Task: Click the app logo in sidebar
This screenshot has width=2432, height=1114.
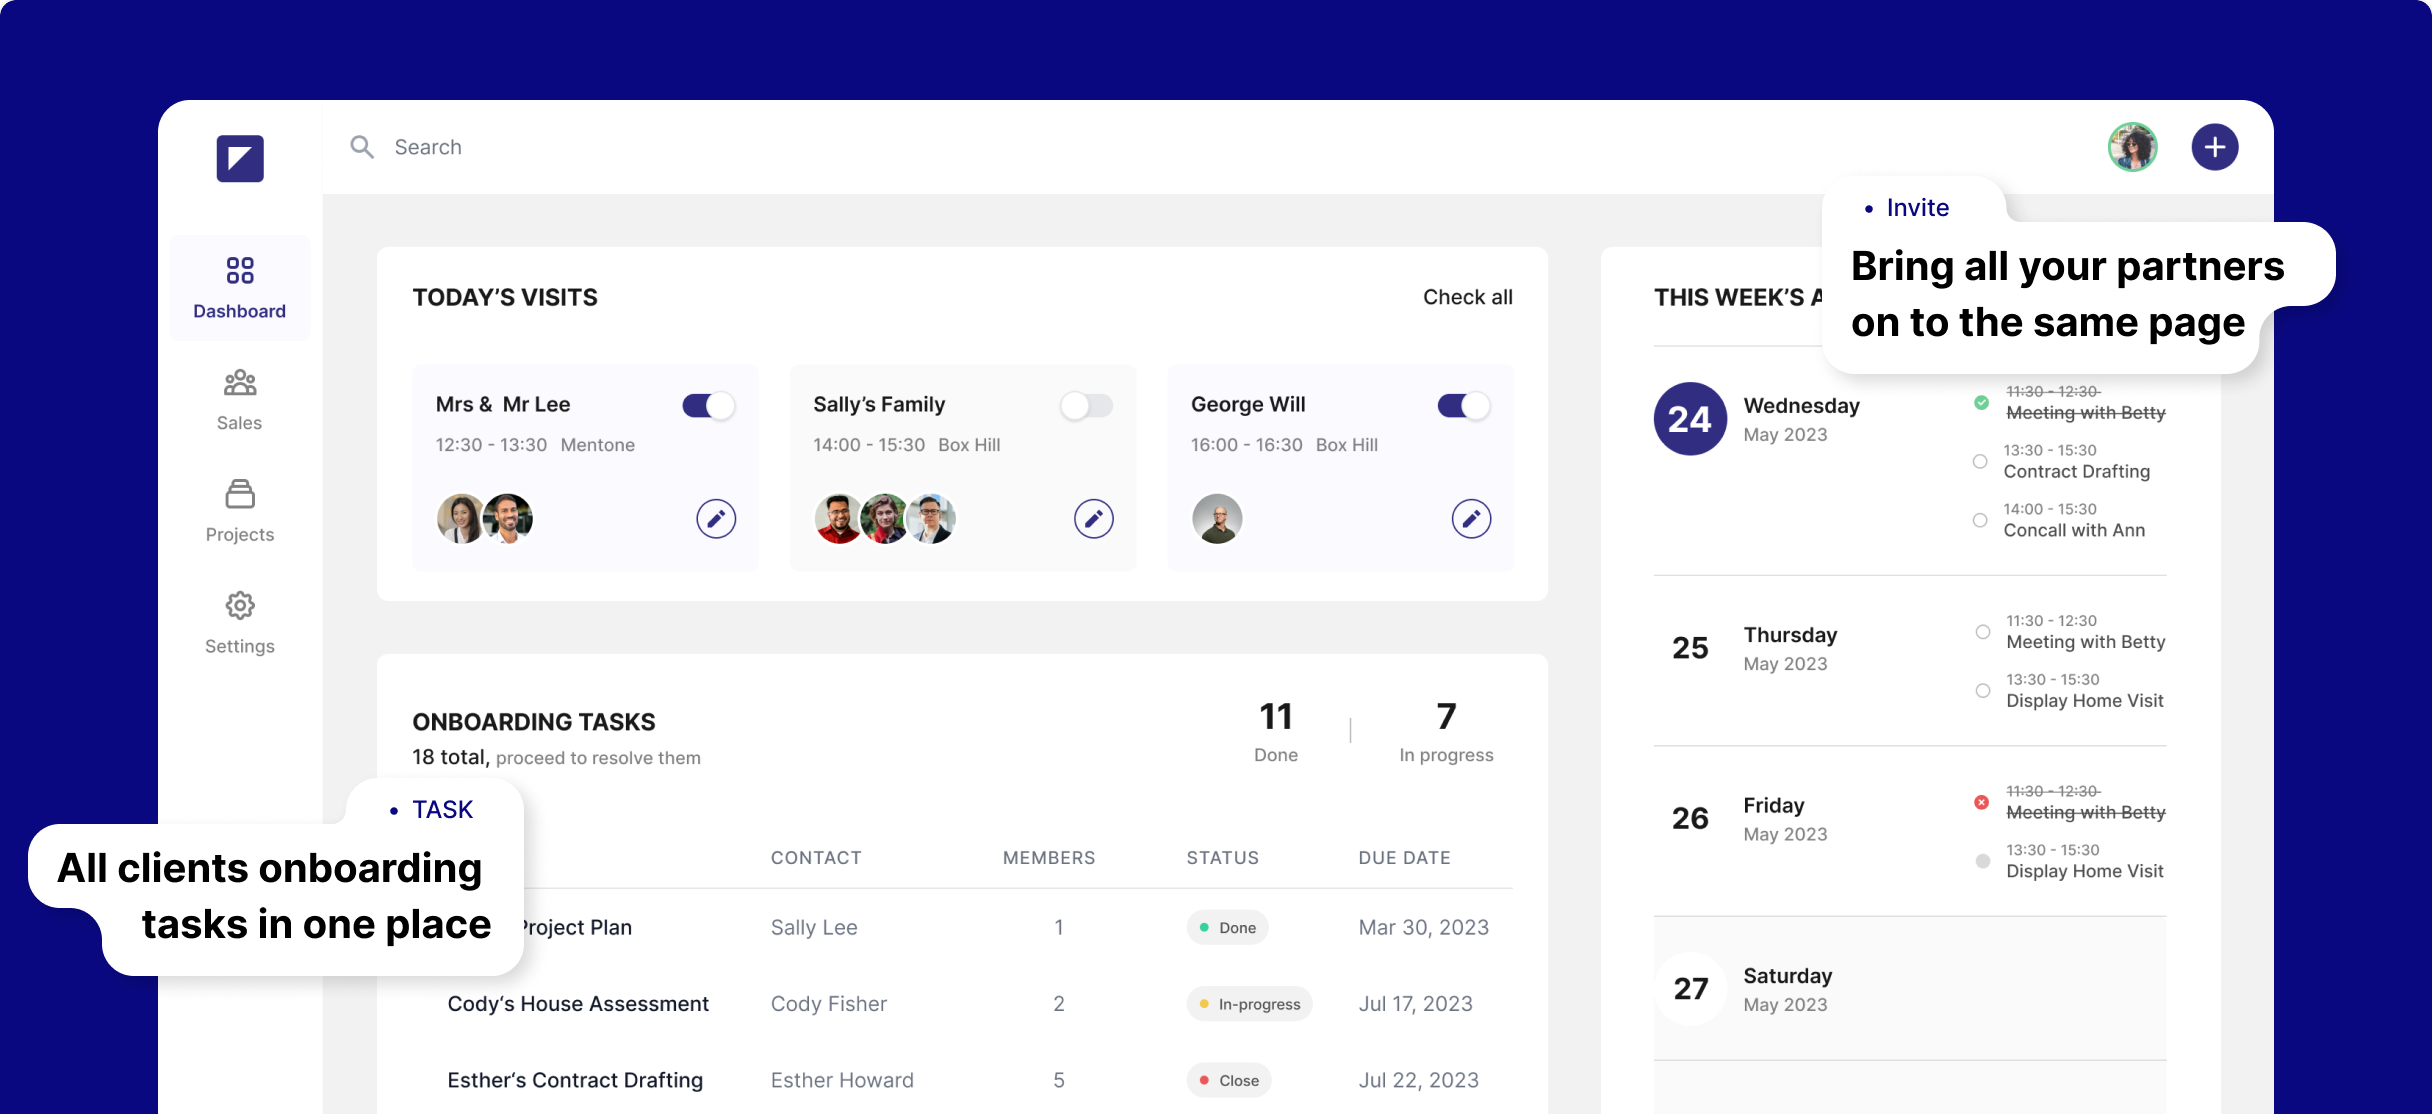Action: [x=240, y=159]
